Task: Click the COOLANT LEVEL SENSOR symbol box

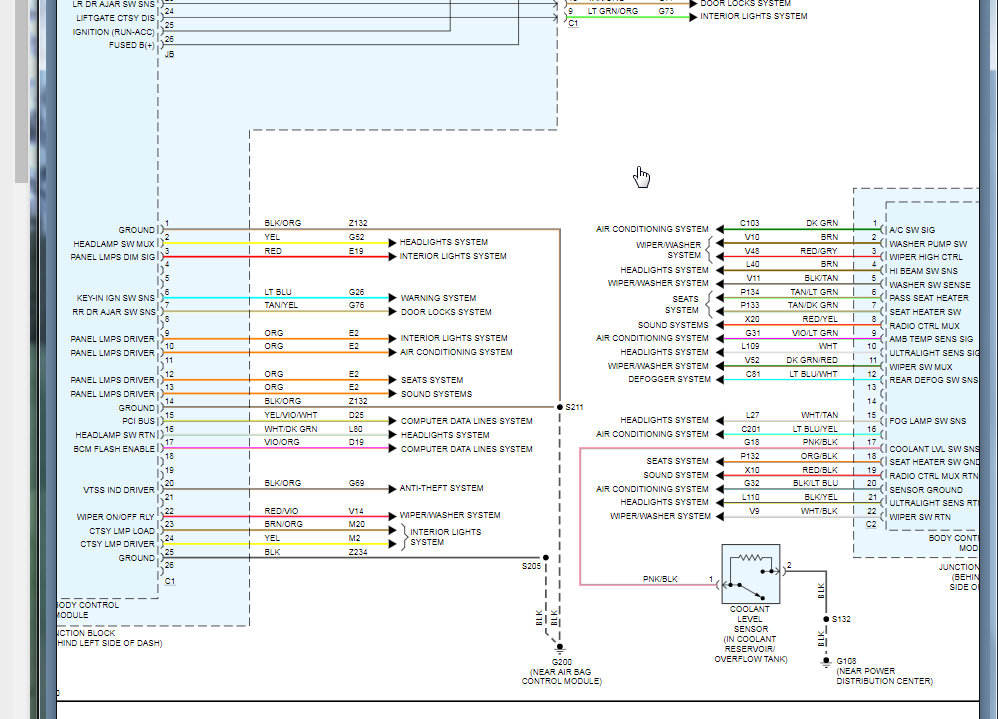Action: [x=750, y=574]
